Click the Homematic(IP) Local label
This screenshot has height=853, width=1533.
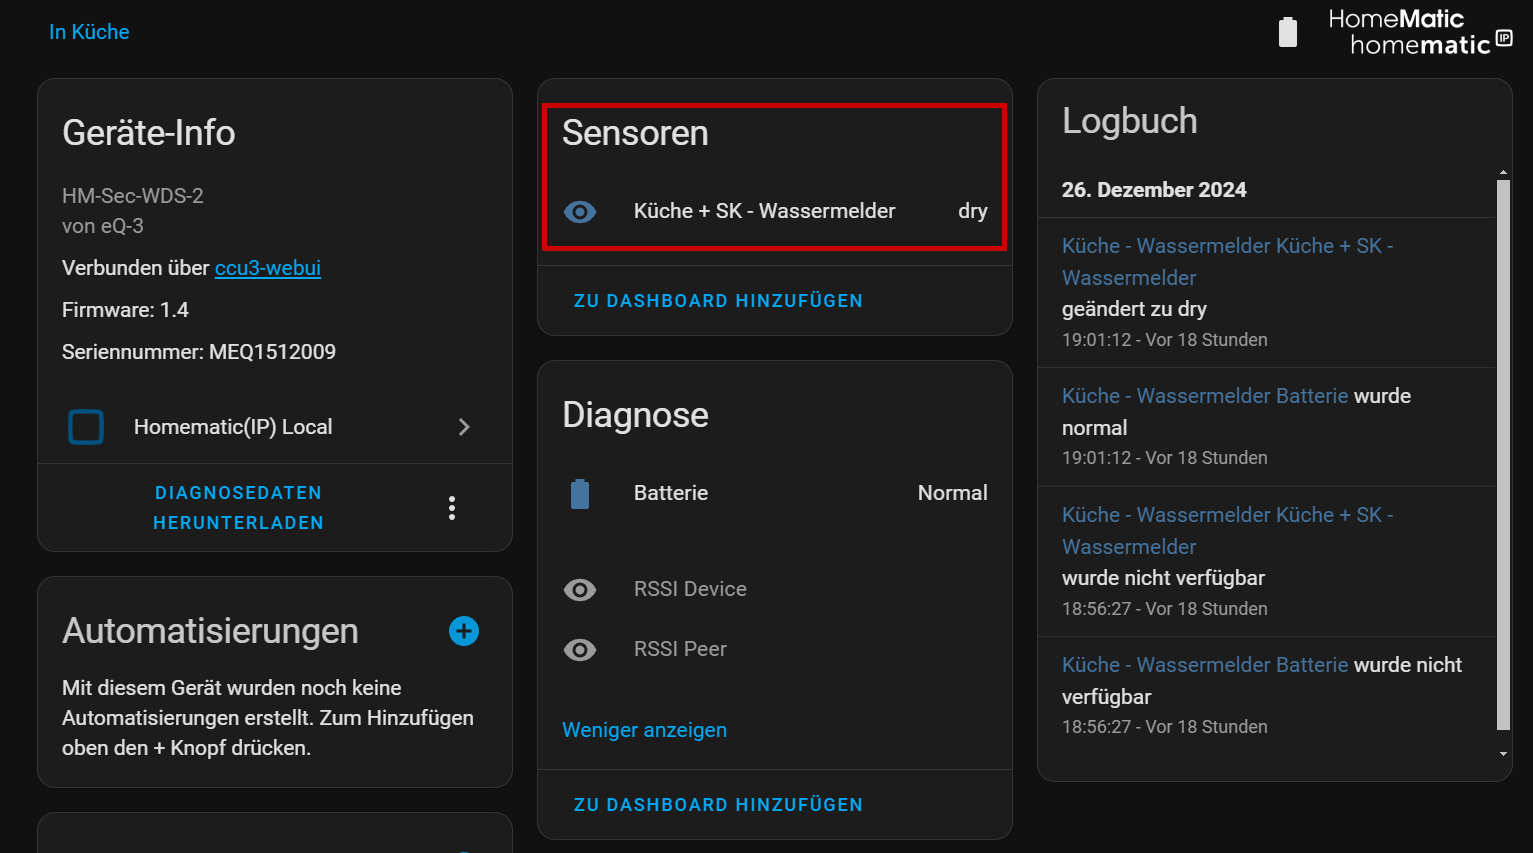pyautogui.click(x=233, y=427)
